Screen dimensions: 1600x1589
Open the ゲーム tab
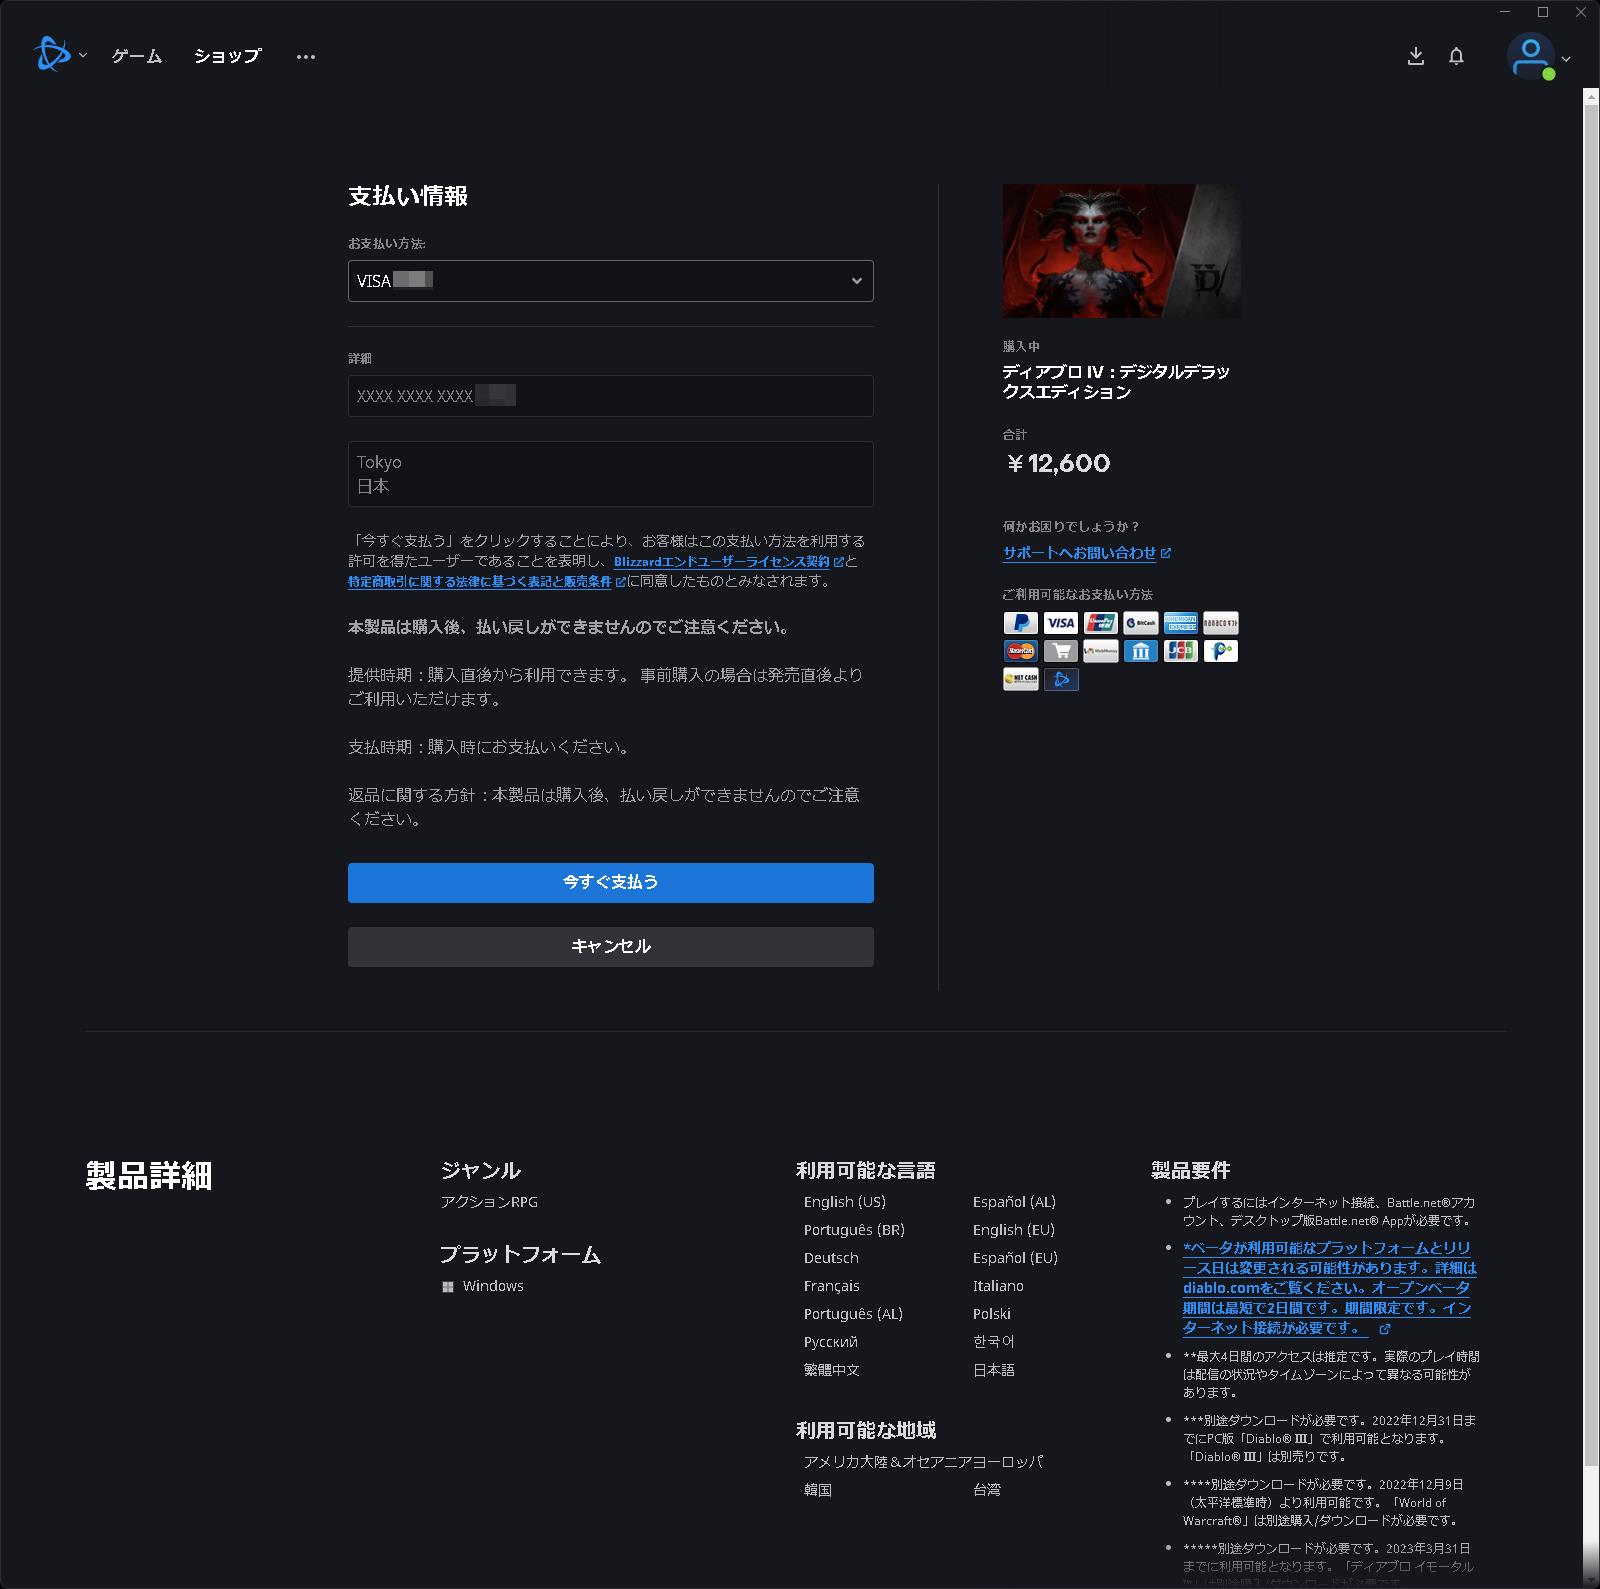[x=137, y=56]
